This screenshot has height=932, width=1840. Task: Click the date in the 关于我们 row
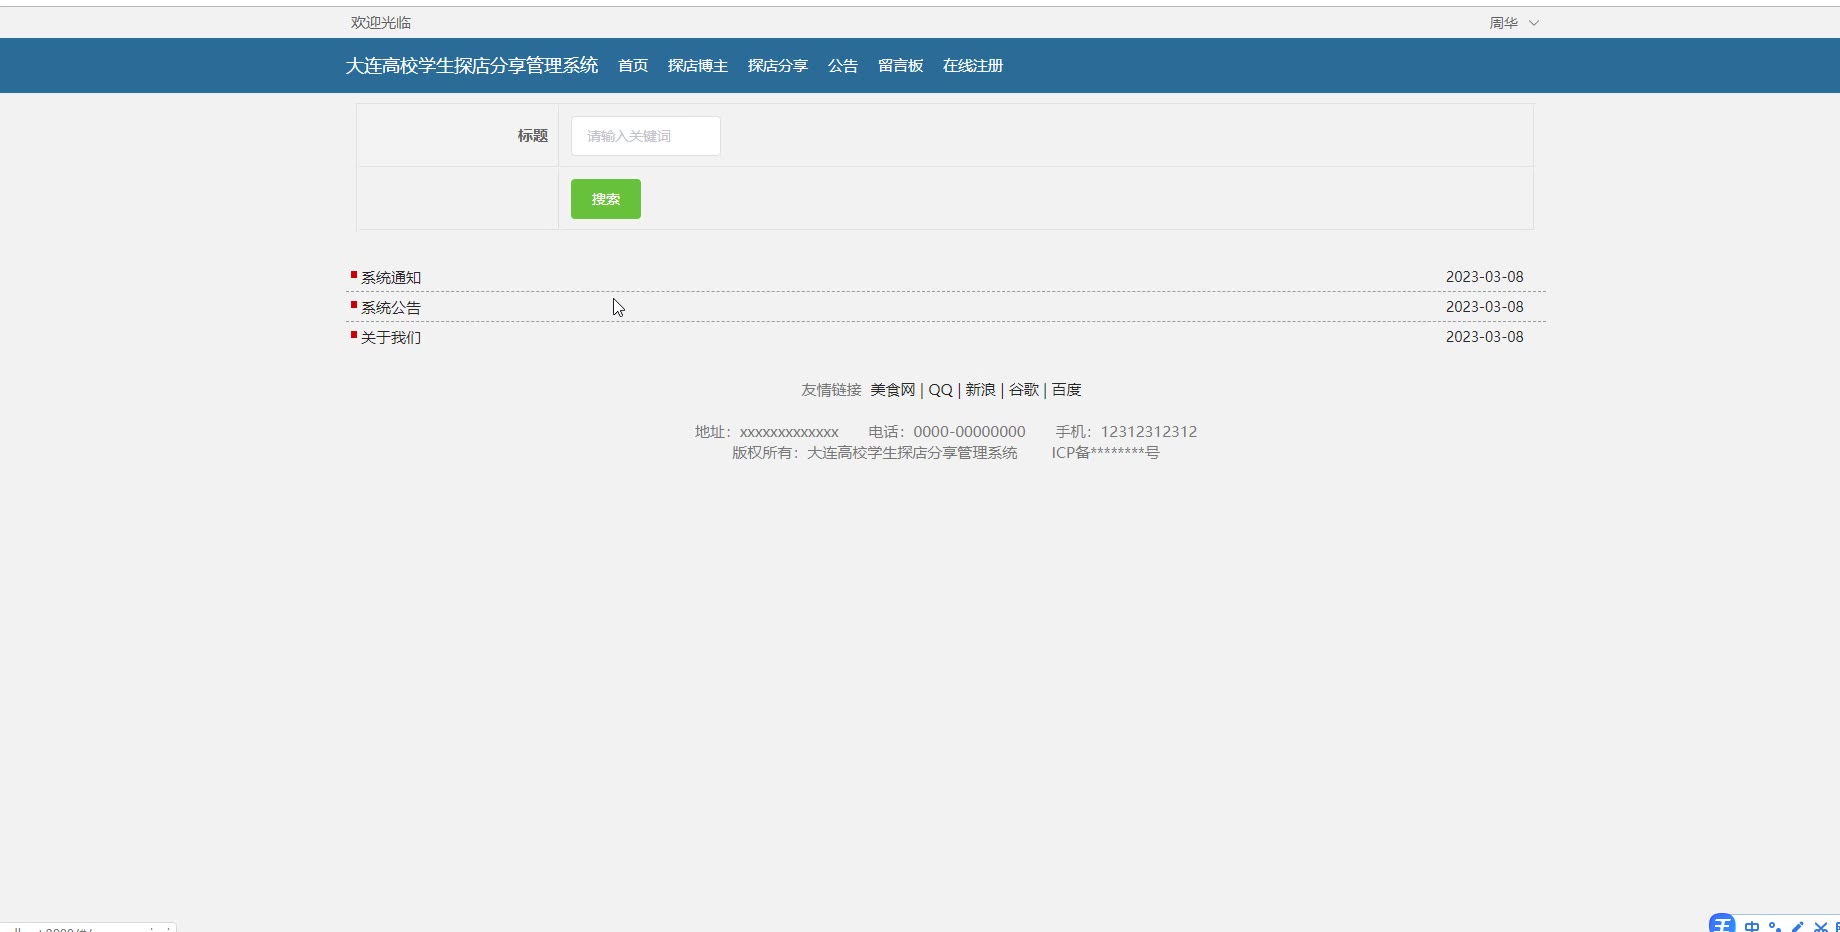[1485, 337]
